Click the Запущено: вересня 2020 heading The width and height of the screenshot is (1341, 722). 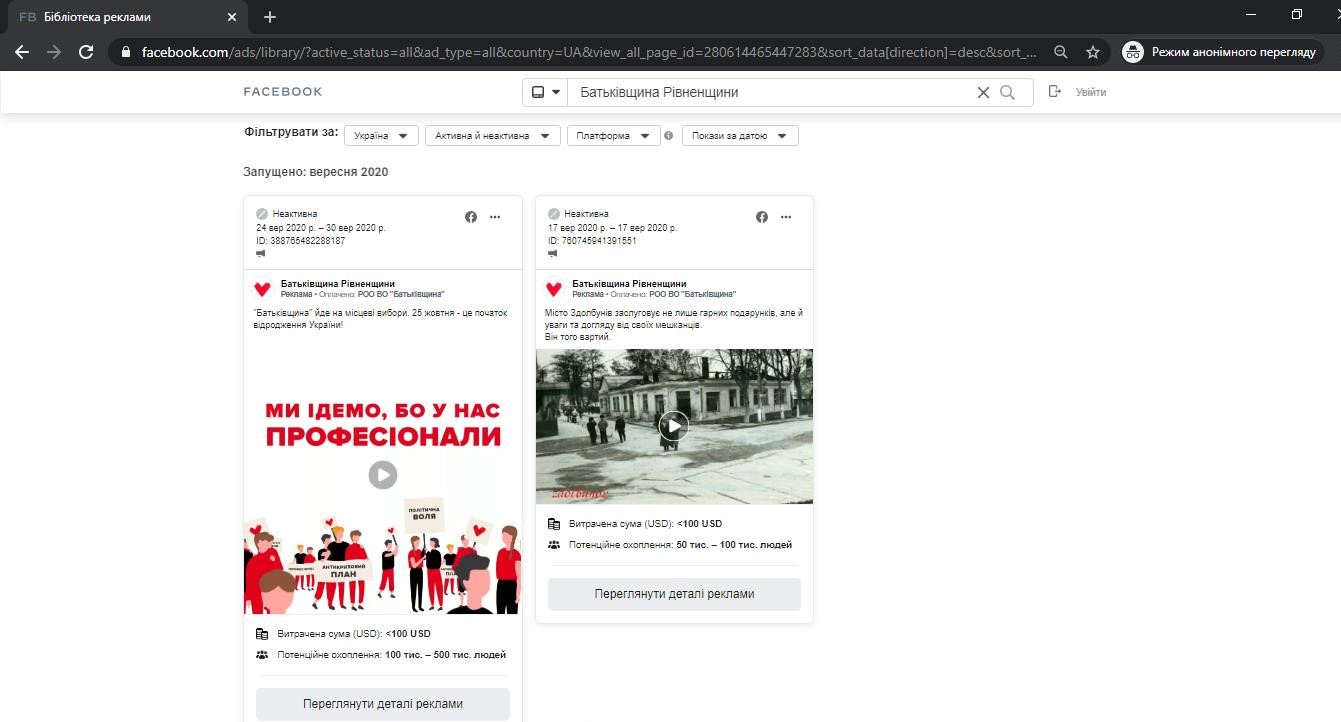tap(316, 172)
